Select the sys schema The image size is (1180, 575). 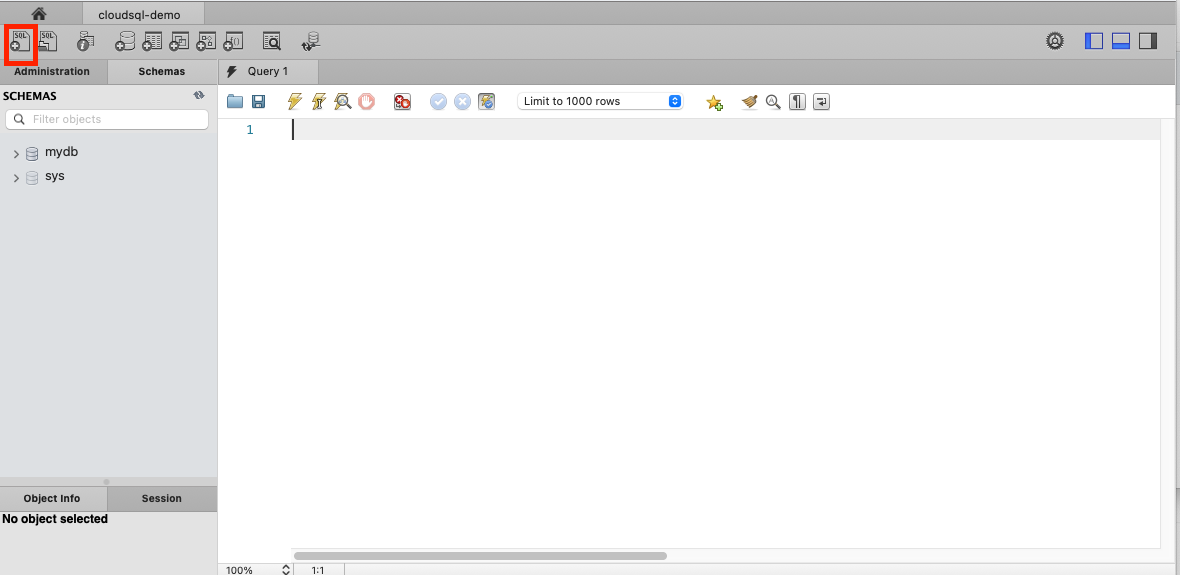[55, 176]
